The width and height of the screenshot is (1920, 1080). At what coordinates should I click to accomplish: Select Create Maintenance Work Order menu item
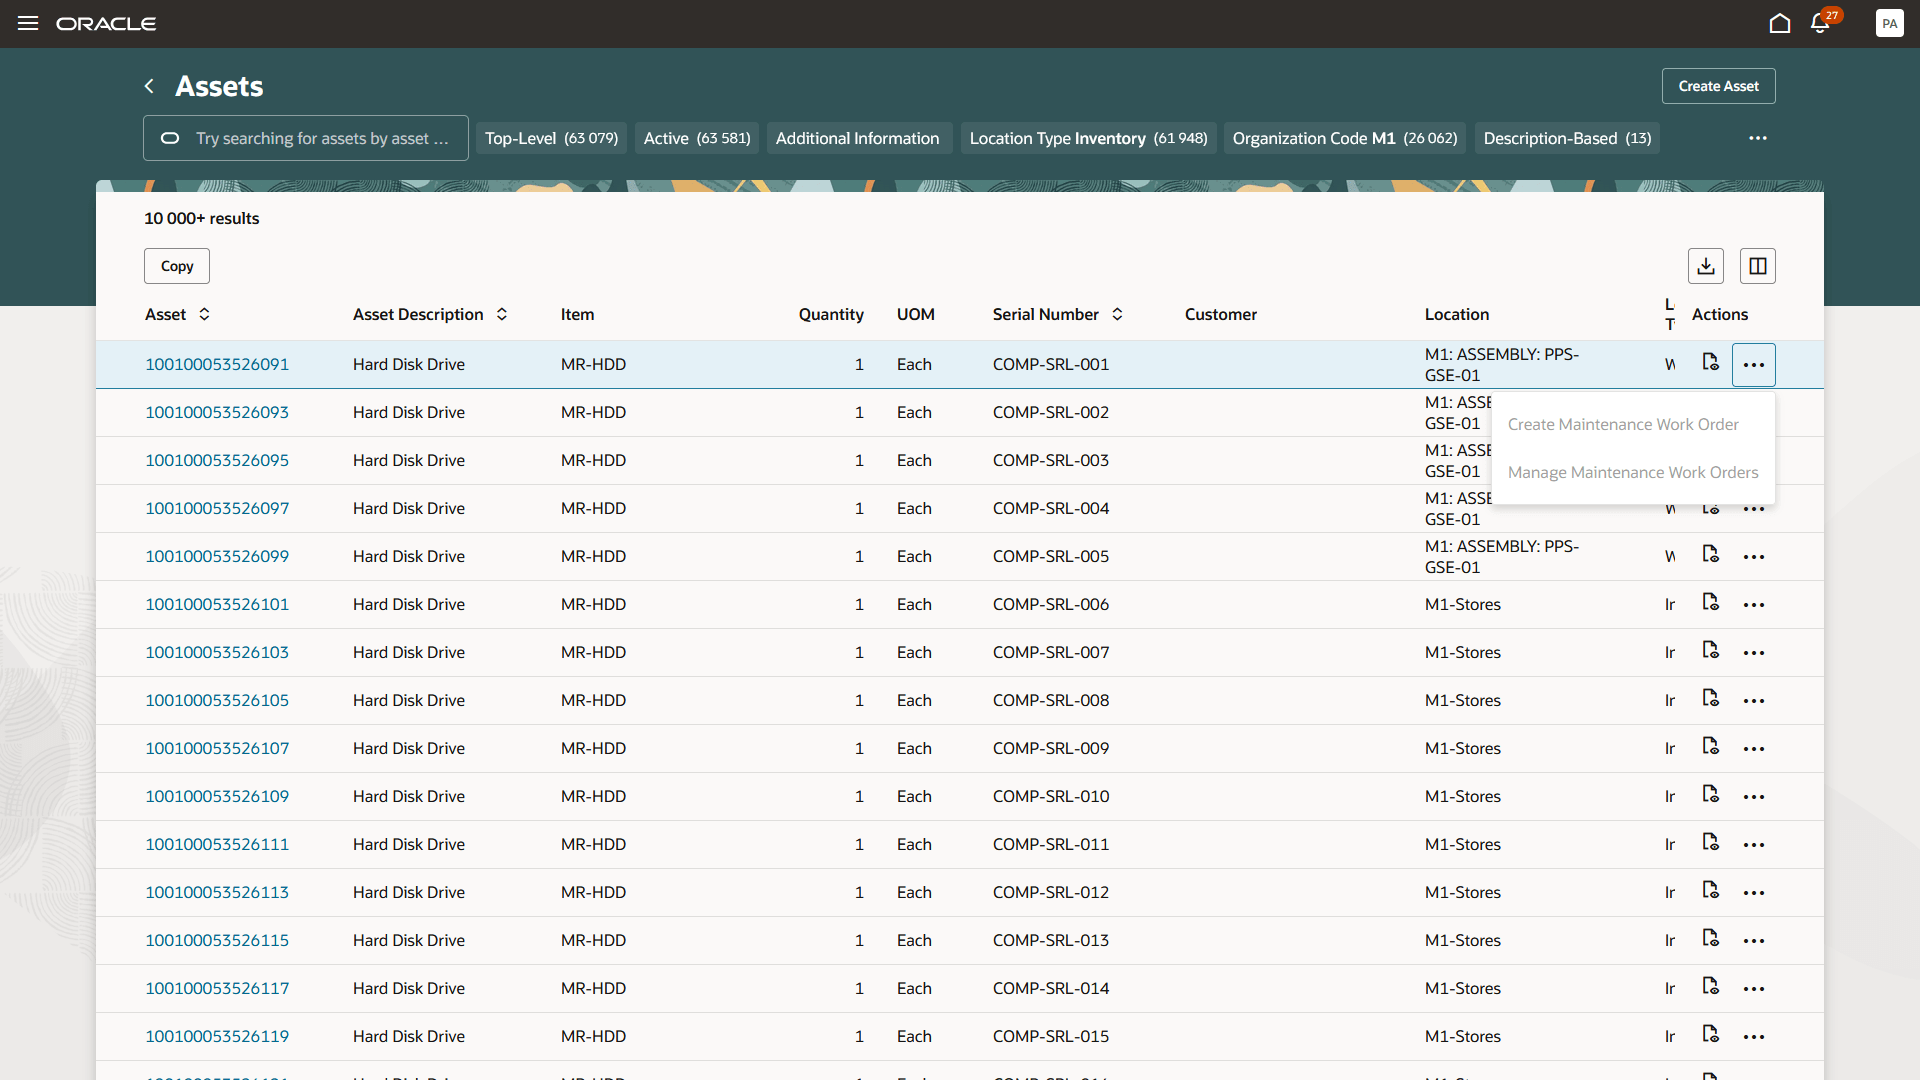[1633, 424]
